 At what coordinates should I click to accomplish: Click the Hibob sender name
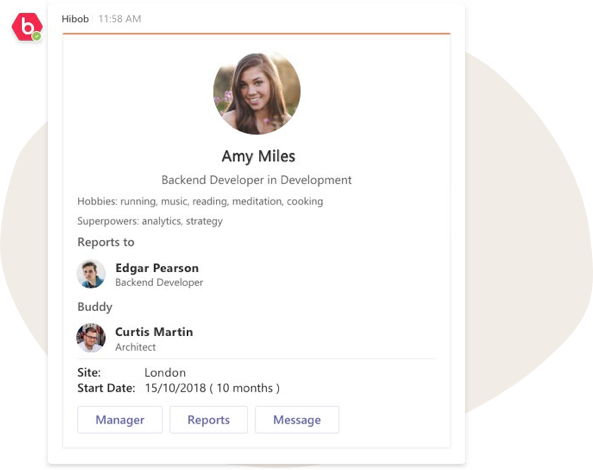click(75, 19)
